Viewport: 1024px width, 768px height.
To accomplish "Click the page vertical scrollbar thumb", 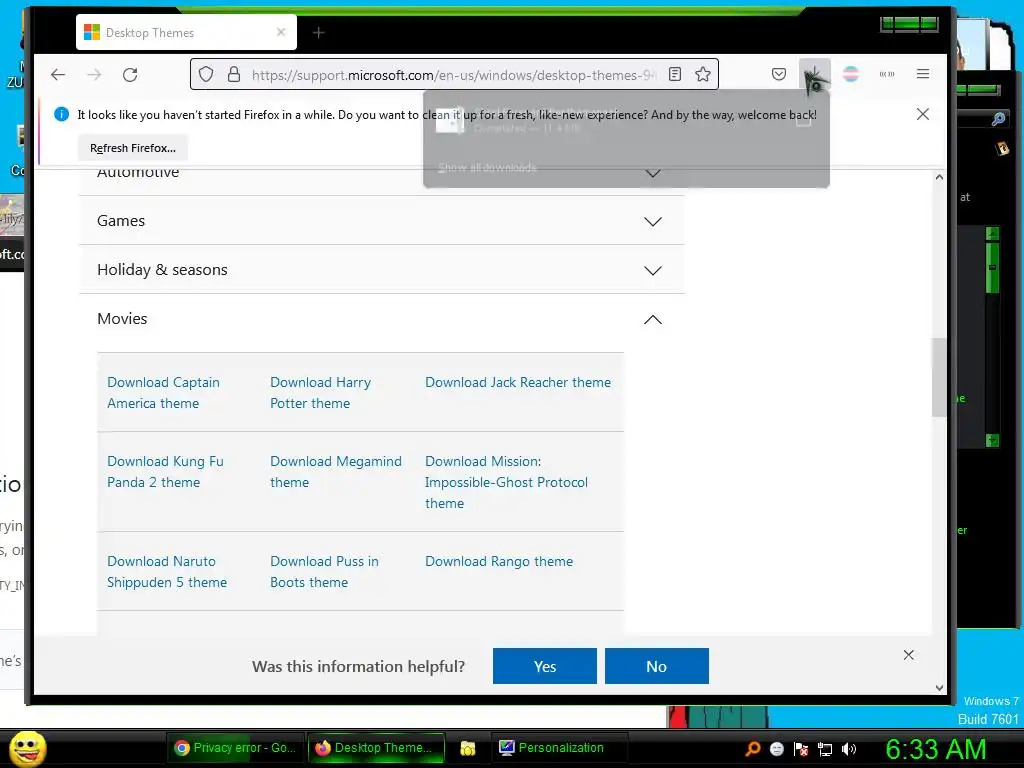I will point(938,377).
